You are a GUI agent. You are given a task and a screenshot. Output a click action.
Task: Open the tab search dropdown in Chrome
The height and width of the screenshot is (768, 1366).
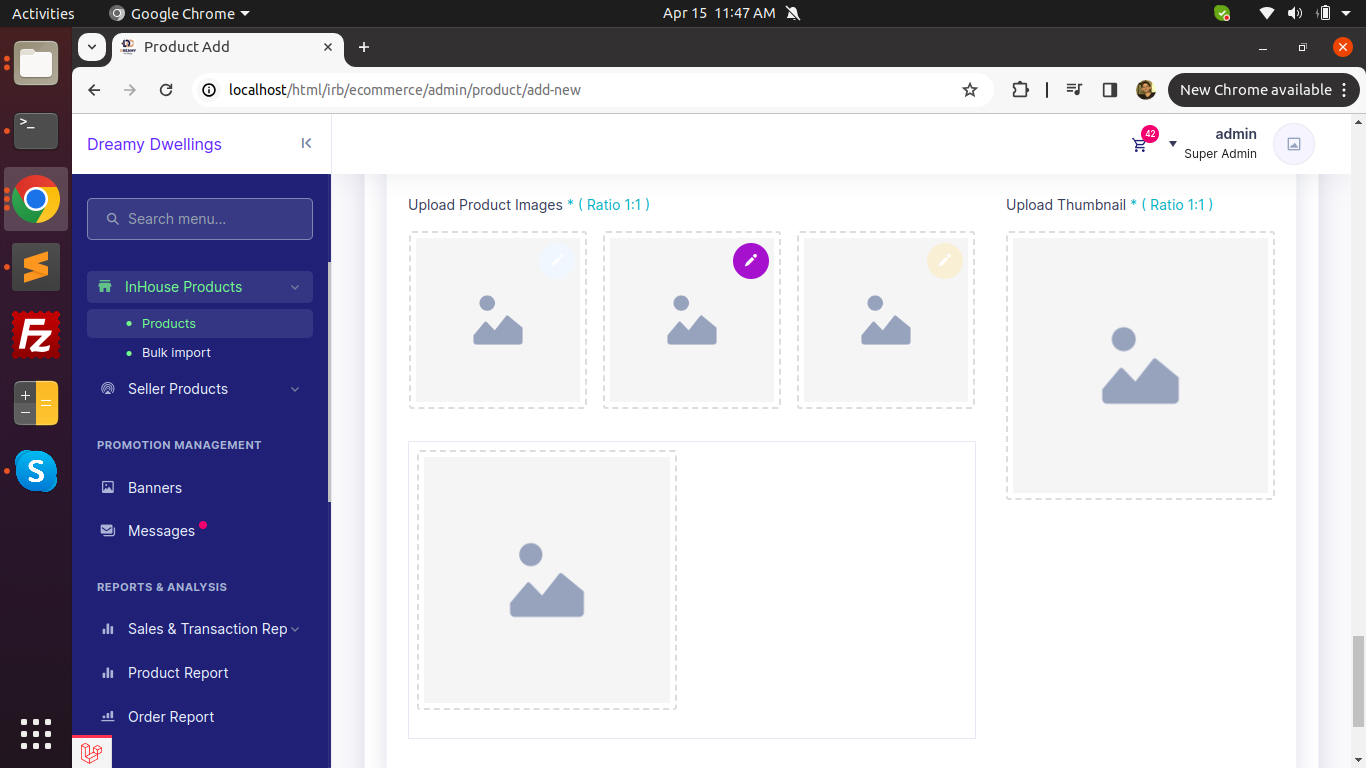coord(92,47)
